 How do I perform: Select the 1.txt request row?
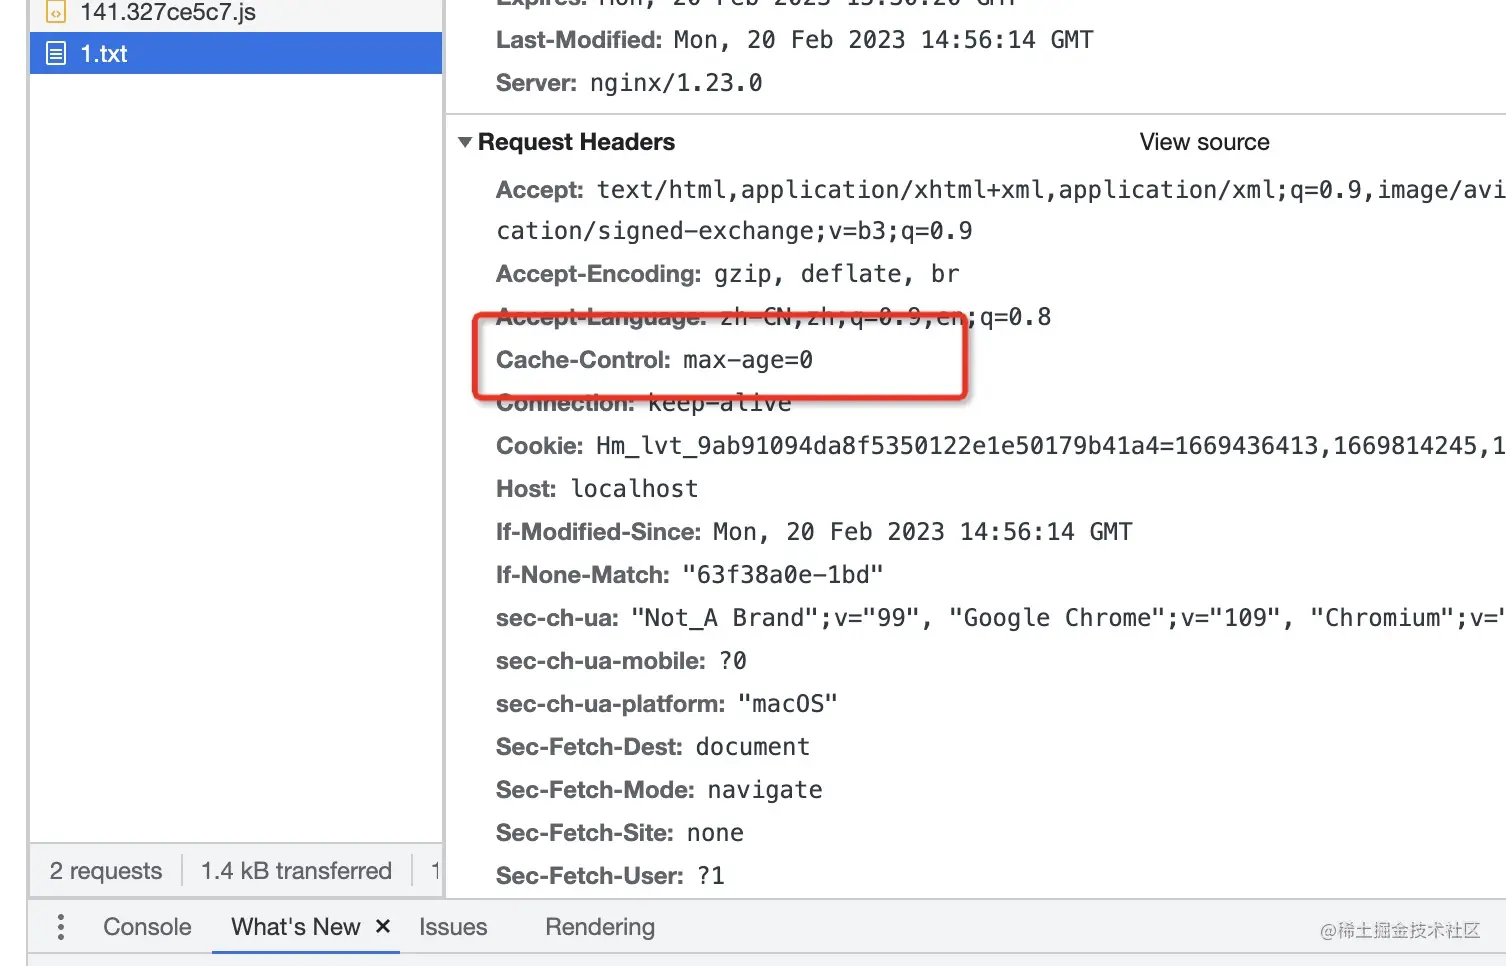236,54
